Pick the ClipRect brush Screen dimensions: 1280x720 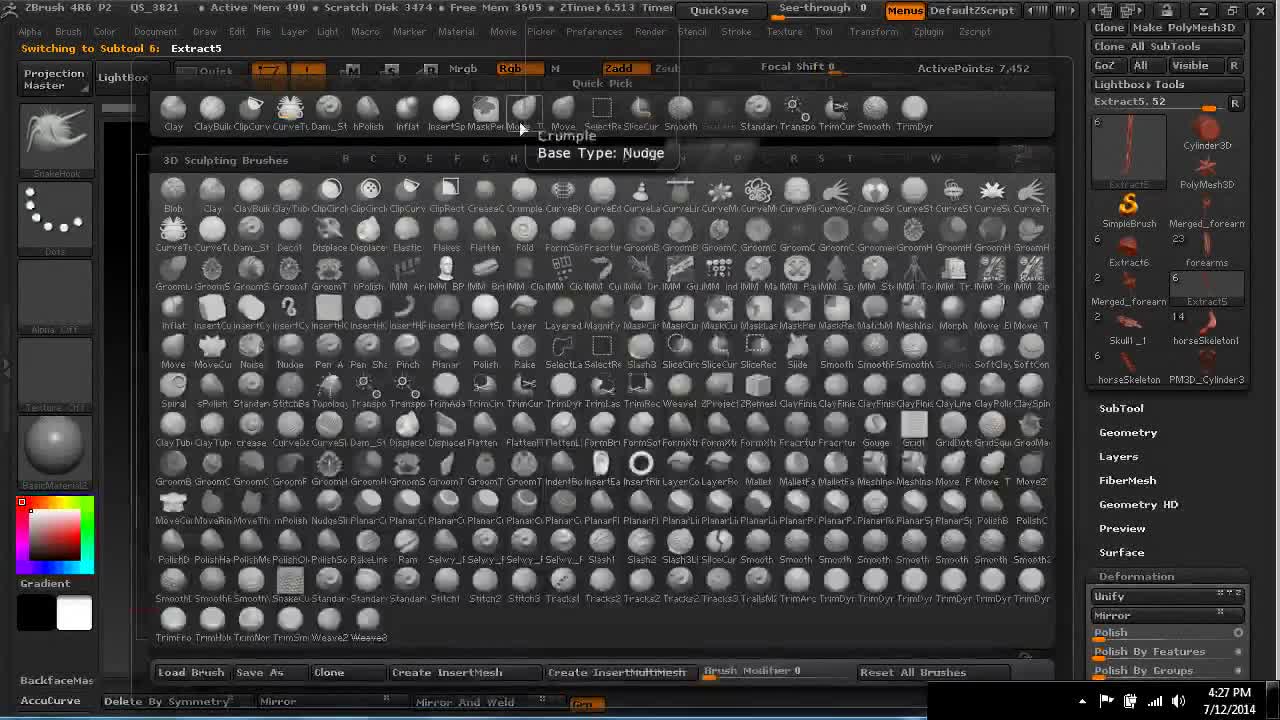[x=446, y=194]
